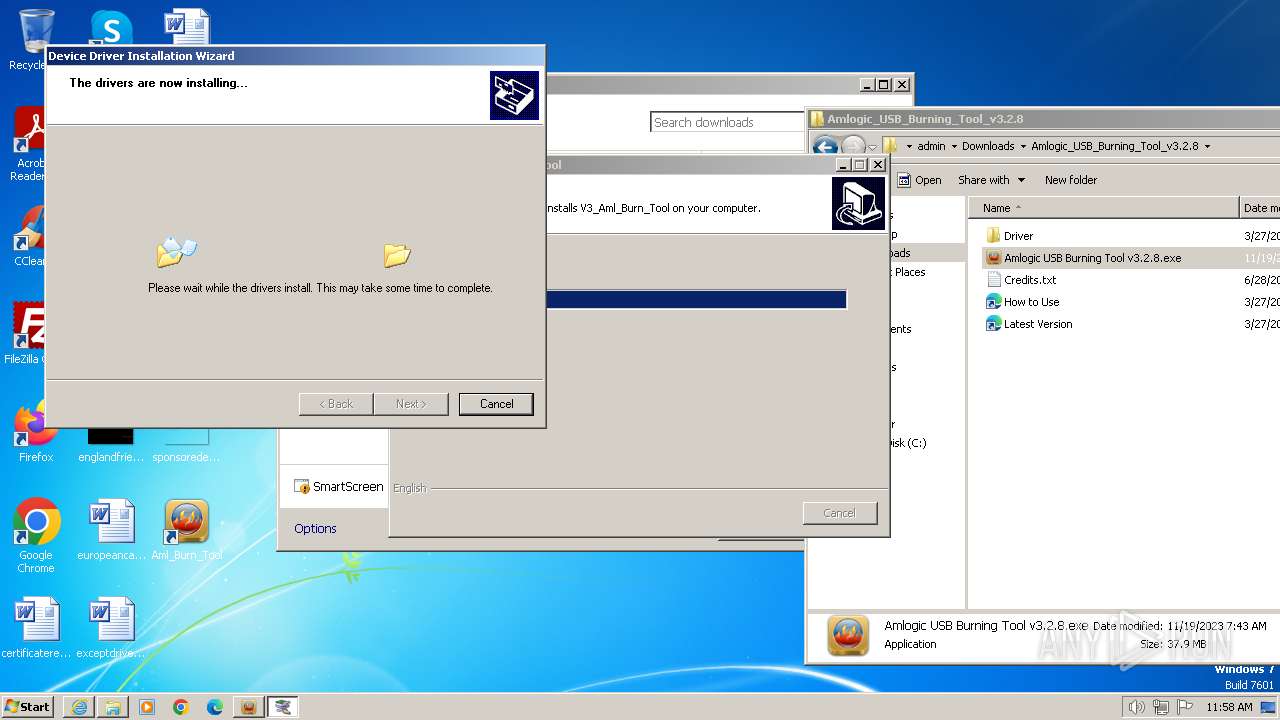Expand dropdown arrow before admin breadcrumb
Screen dimensions: 1280x720
(x=909, y=146)
